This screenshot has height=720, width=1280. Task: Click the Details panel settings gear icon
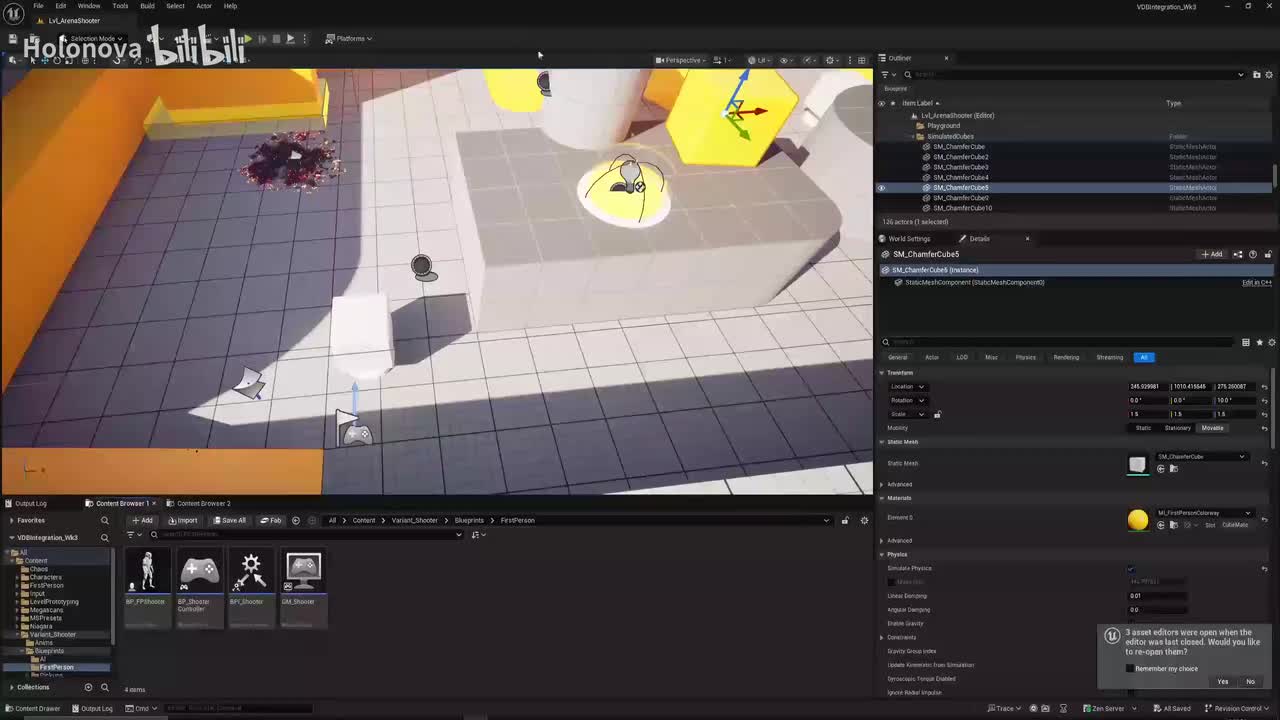click(x=1271, y=342)
